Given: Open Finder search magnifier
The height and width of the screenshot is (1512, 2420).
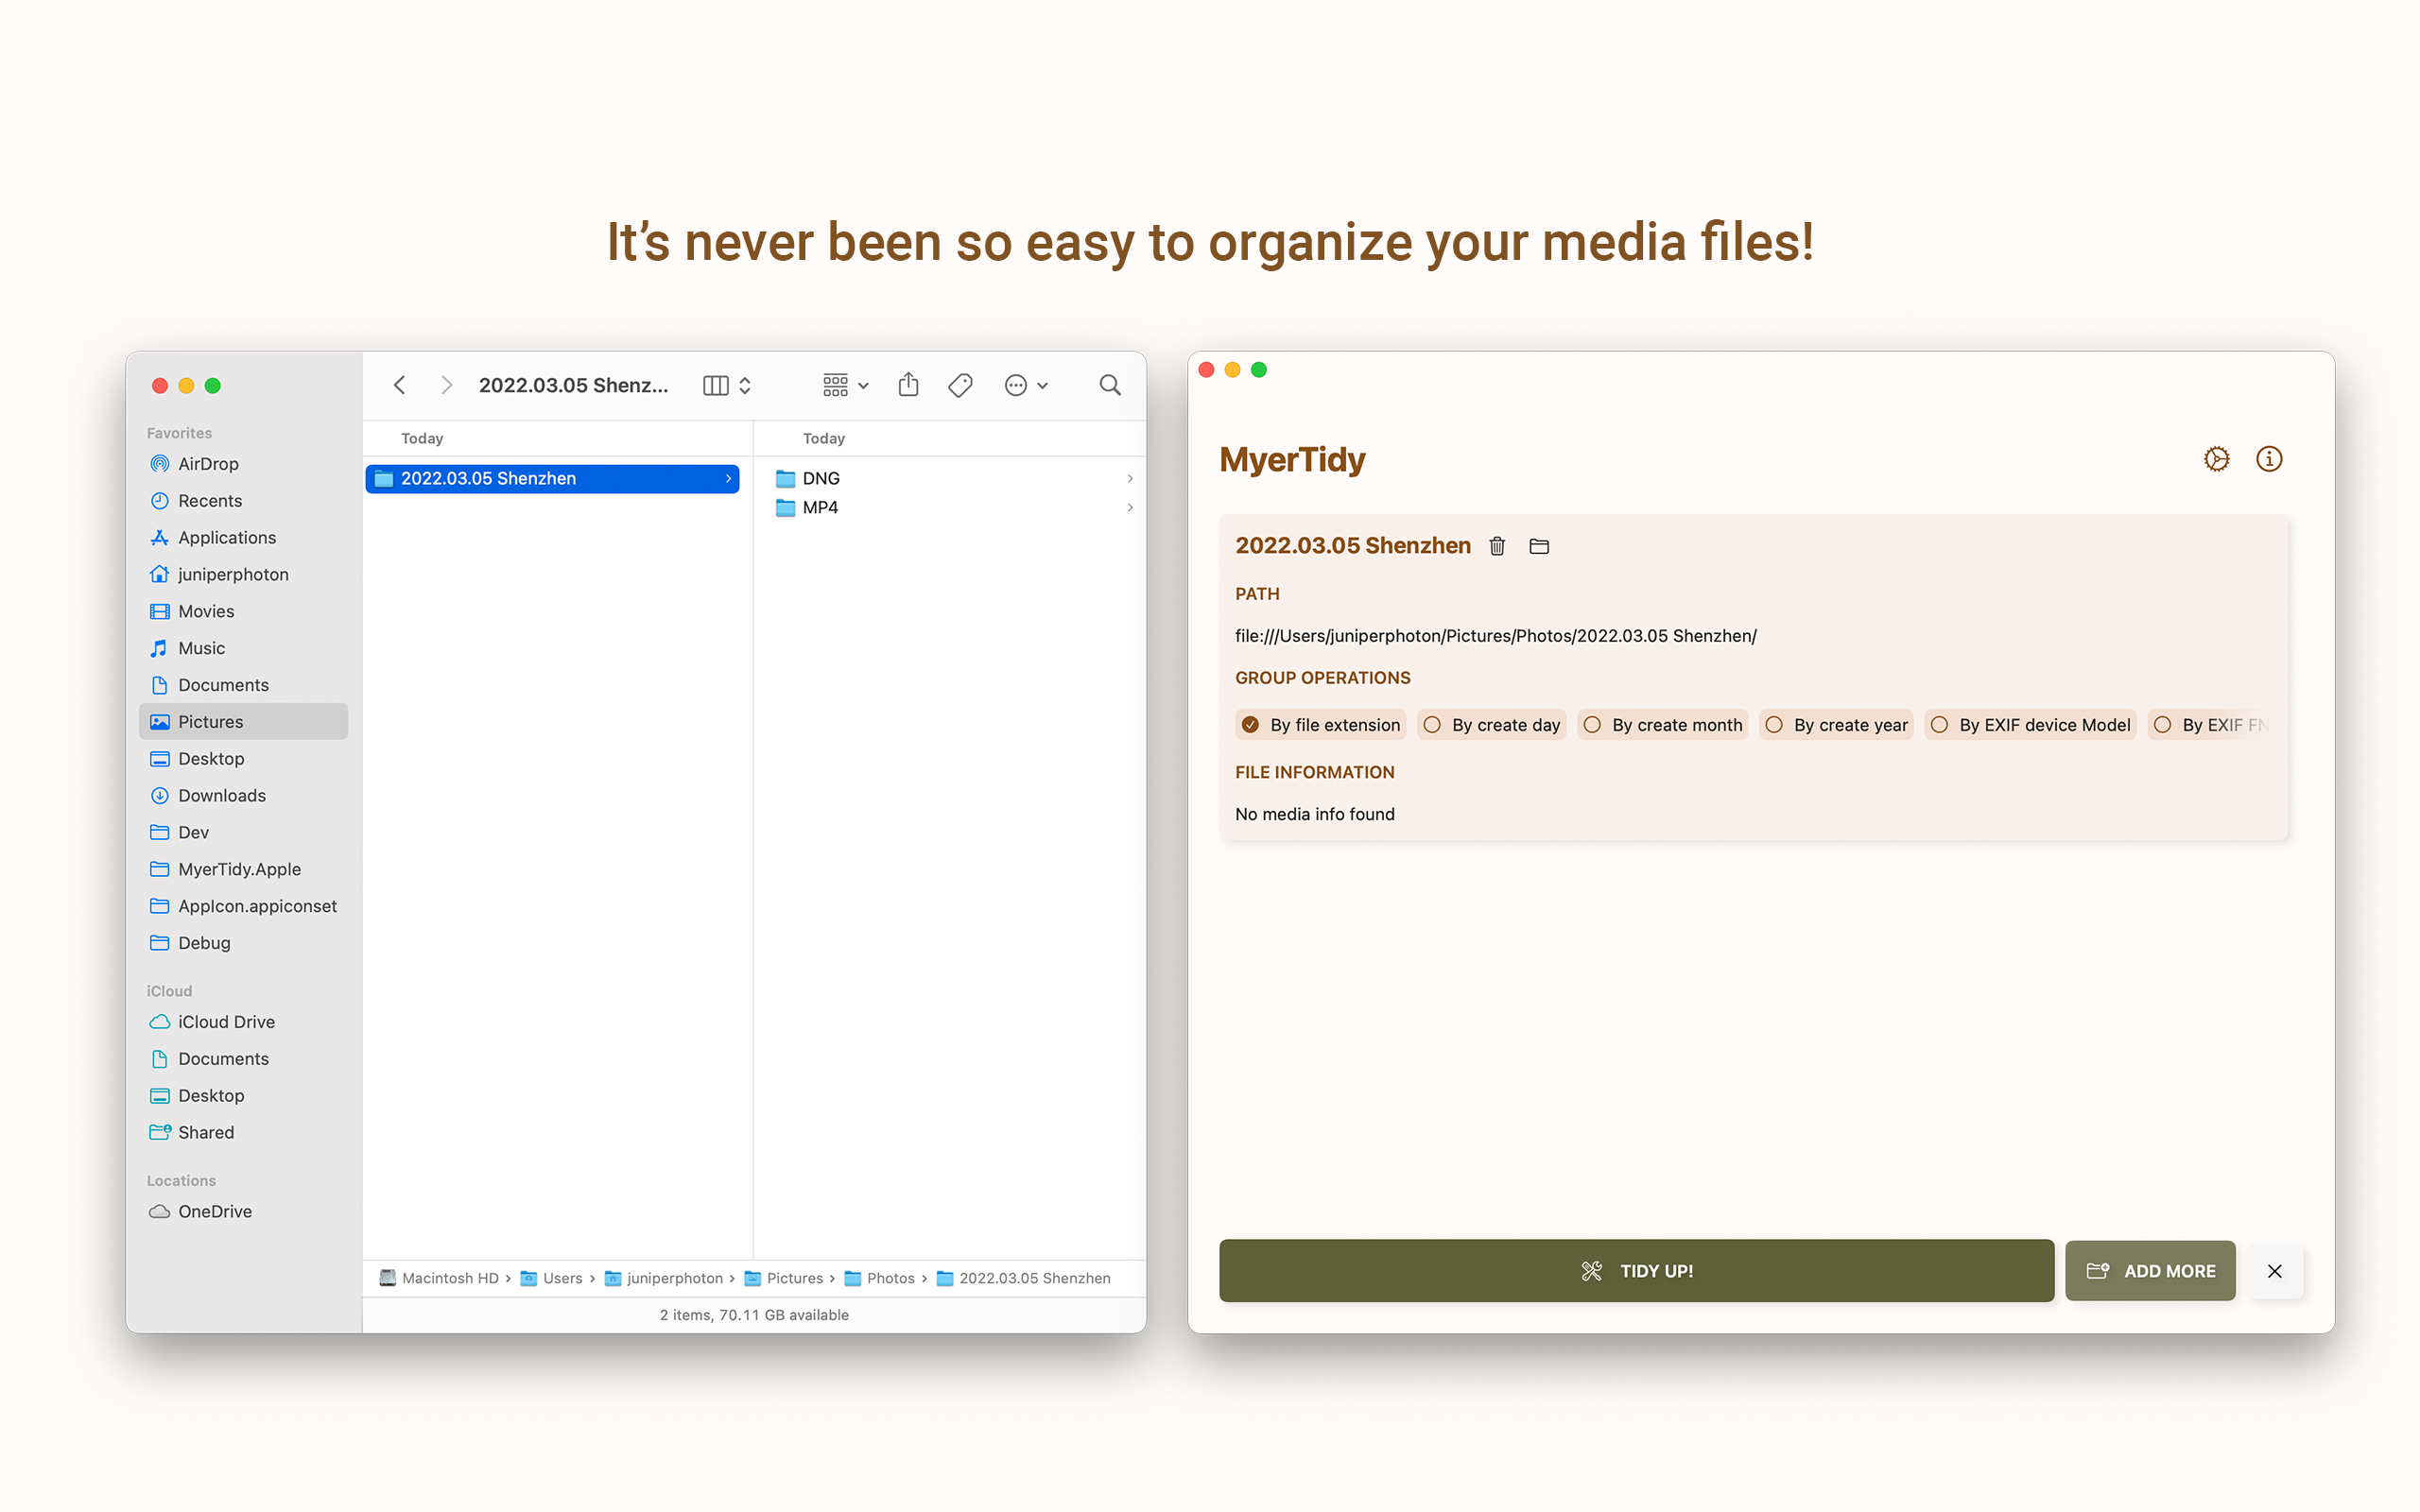Looking at the screenshot, I should point(1109,385).
